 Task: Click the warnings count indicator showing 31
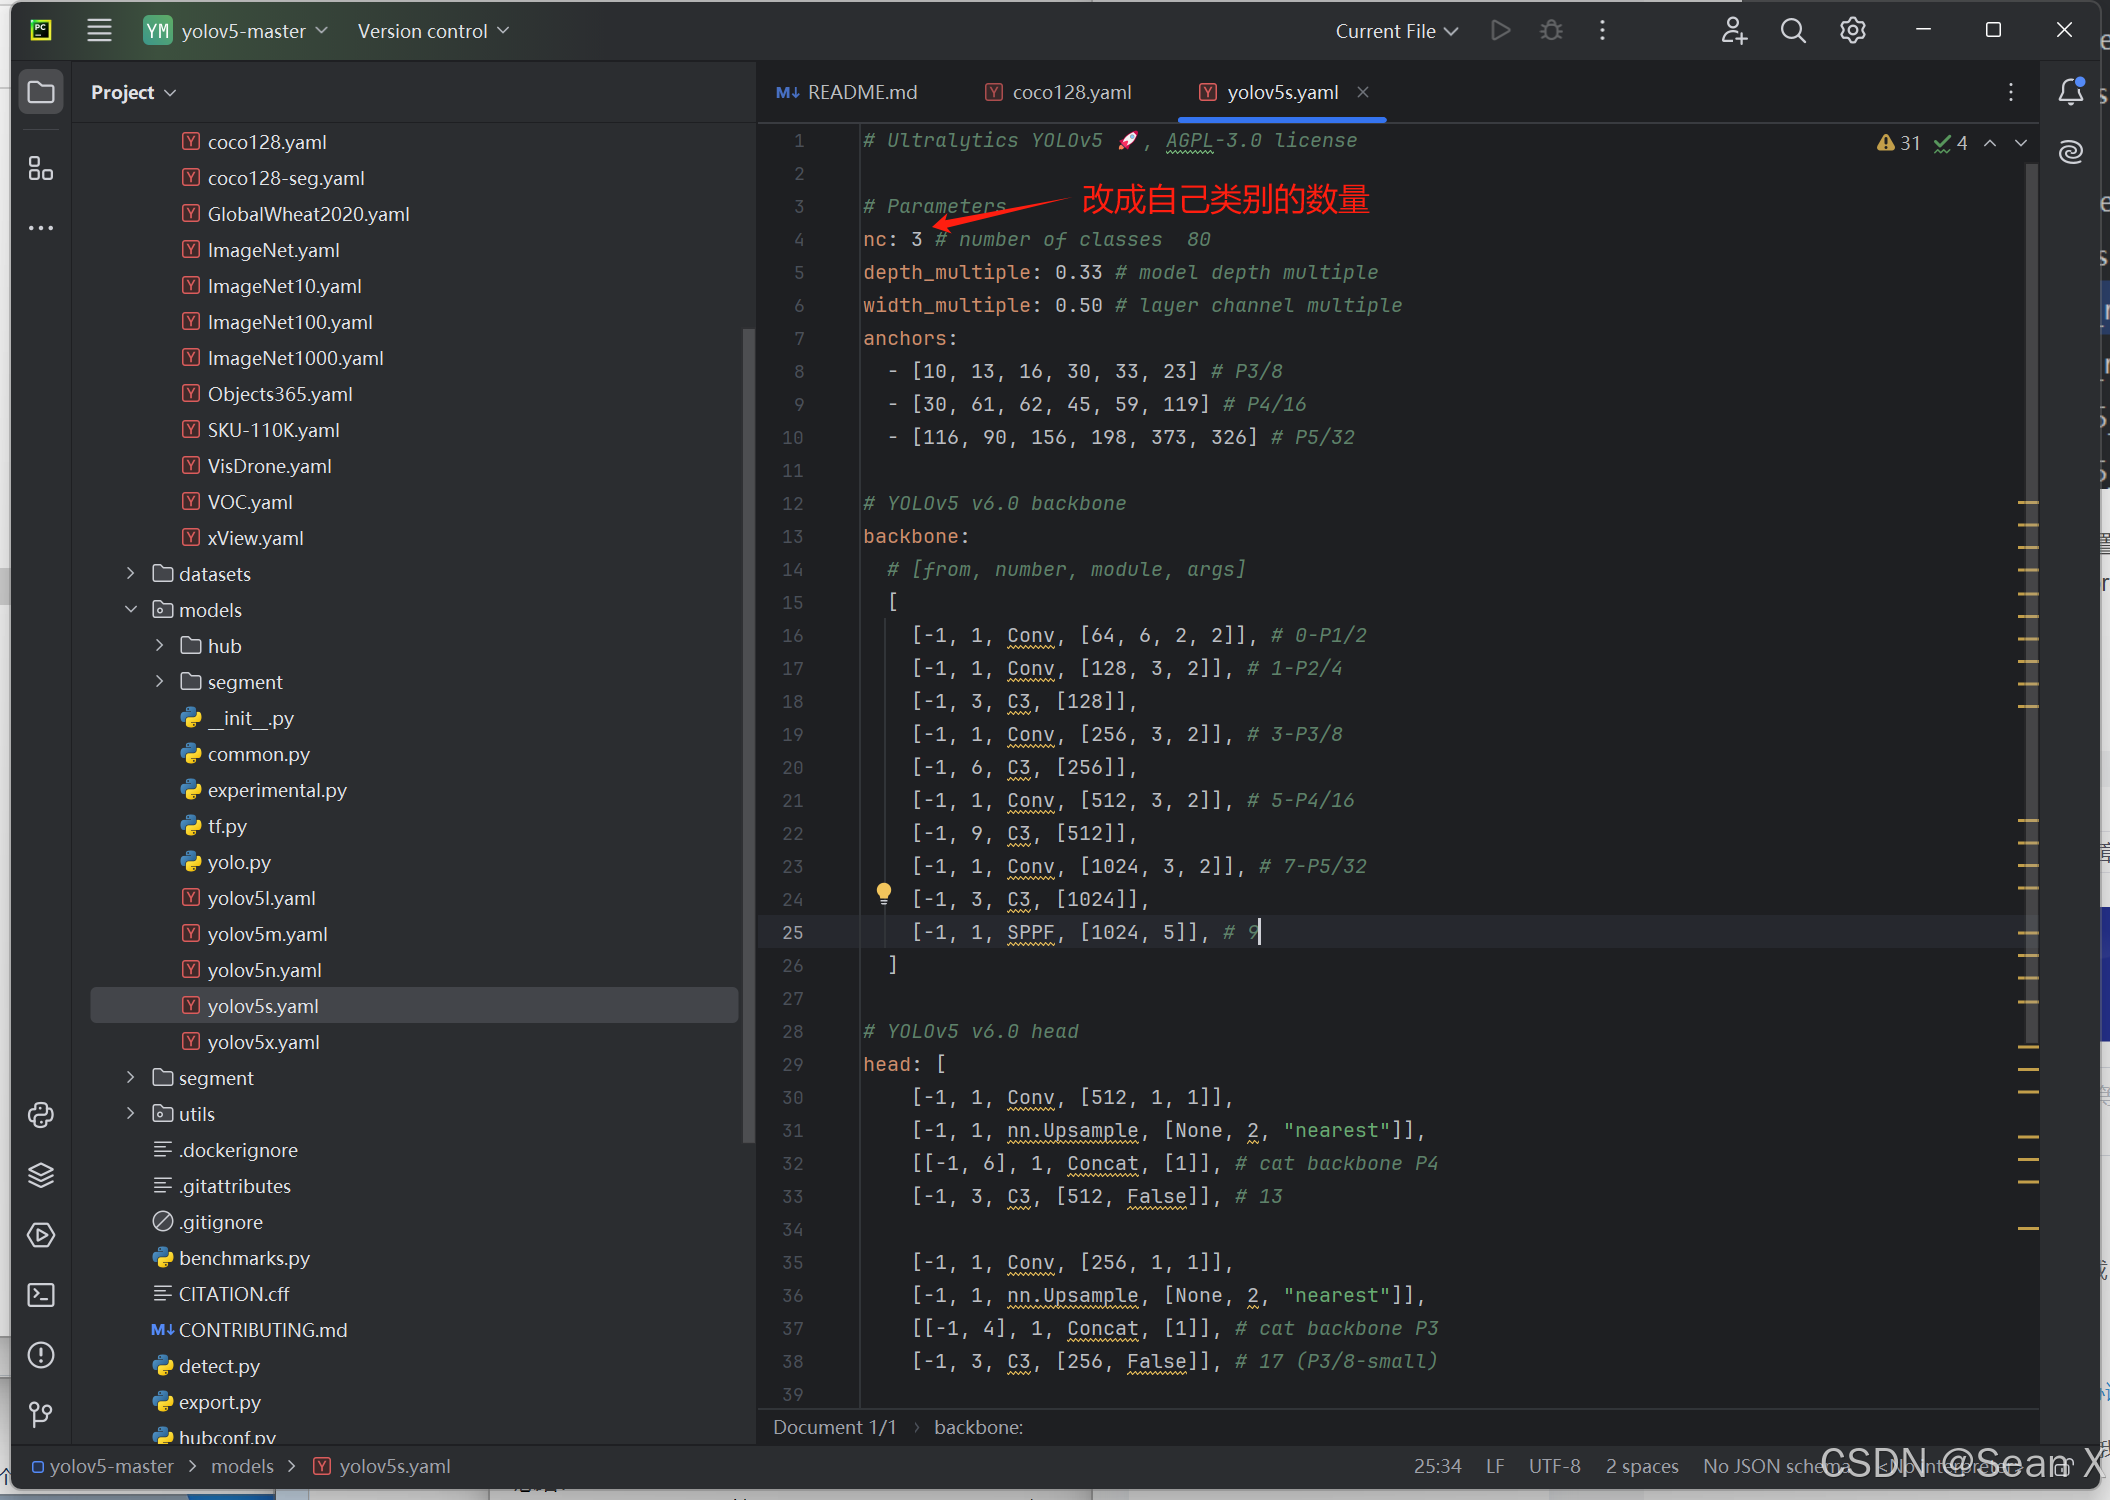coord(1899,143)
